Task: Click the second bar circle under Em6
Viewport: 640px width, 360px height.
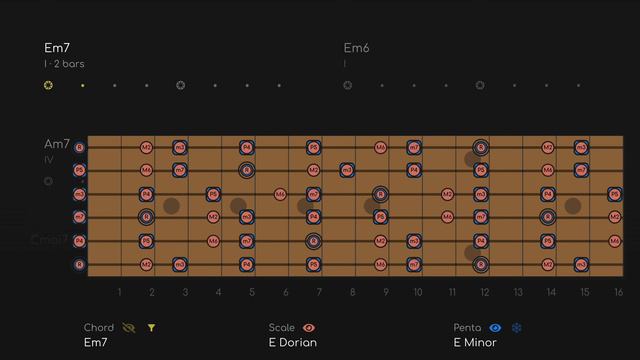Action: pyautogui.click(x=480, y=85)
